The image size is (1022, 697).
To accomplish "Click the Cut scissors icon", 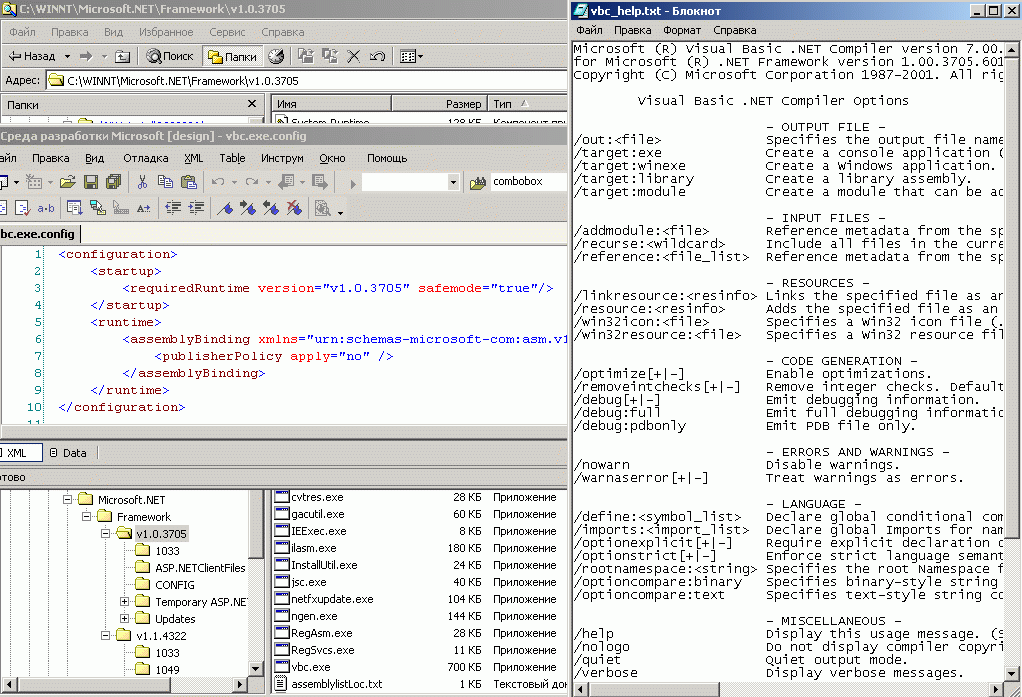I will click(142, 182).
